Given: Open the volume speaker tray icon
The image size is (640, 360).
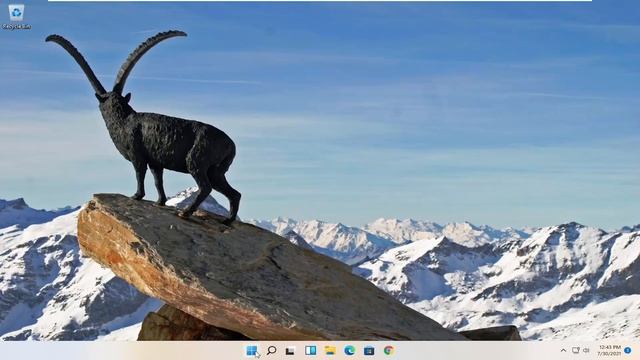Looking at the screenshot, I should pyautogui.click(x=587, y=350).
